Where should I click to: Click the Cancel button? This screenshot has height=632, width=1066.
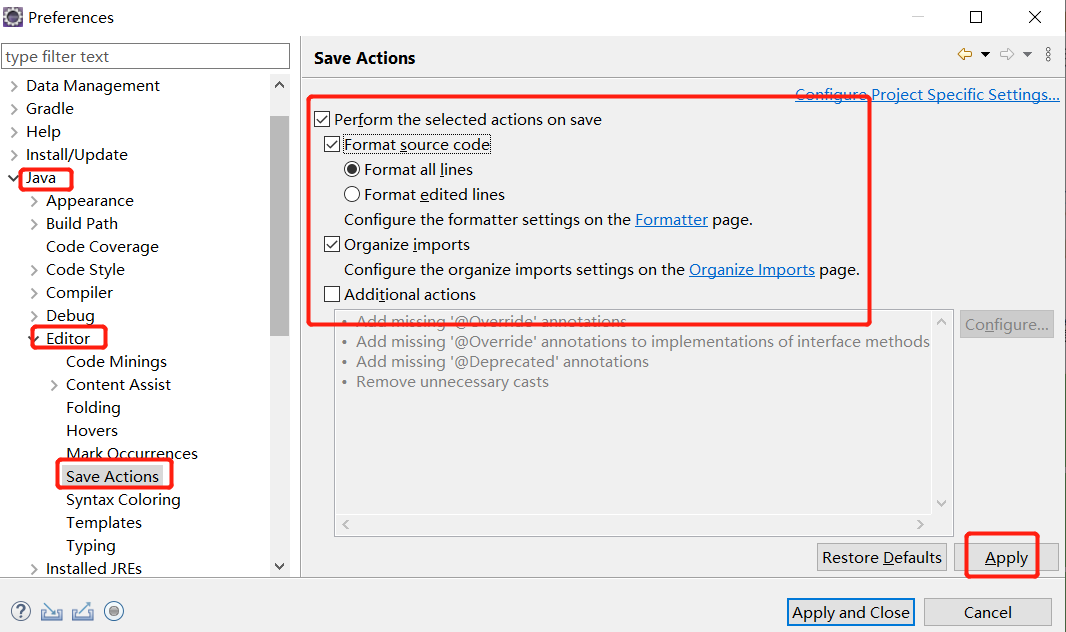[x=988, y=612]
